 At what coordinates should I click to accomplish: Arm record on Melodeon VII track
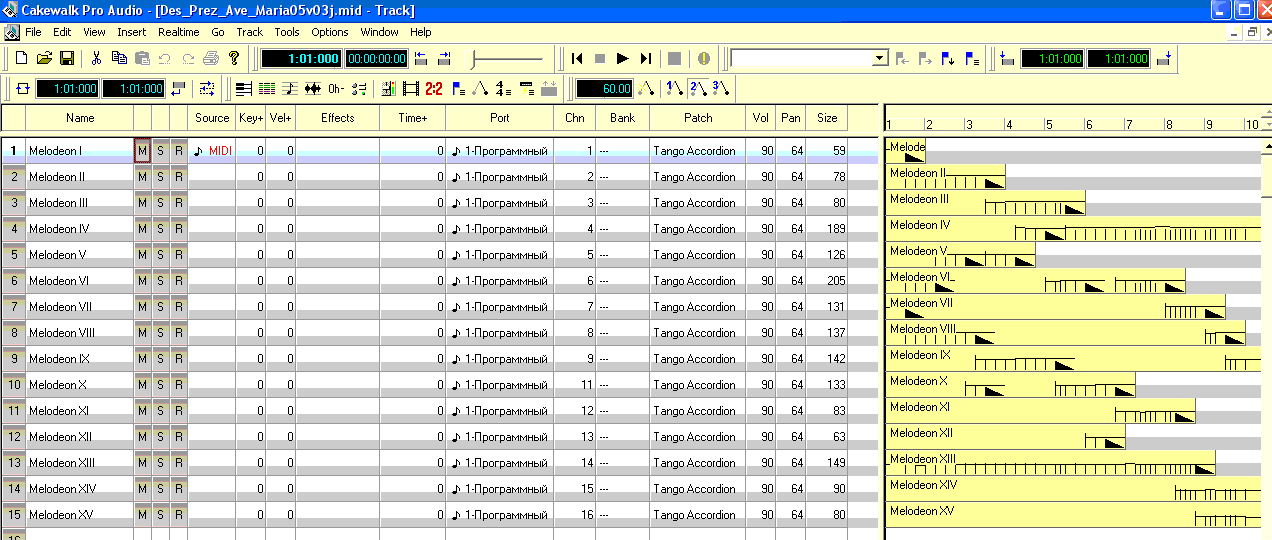click(x=178, y=307)
